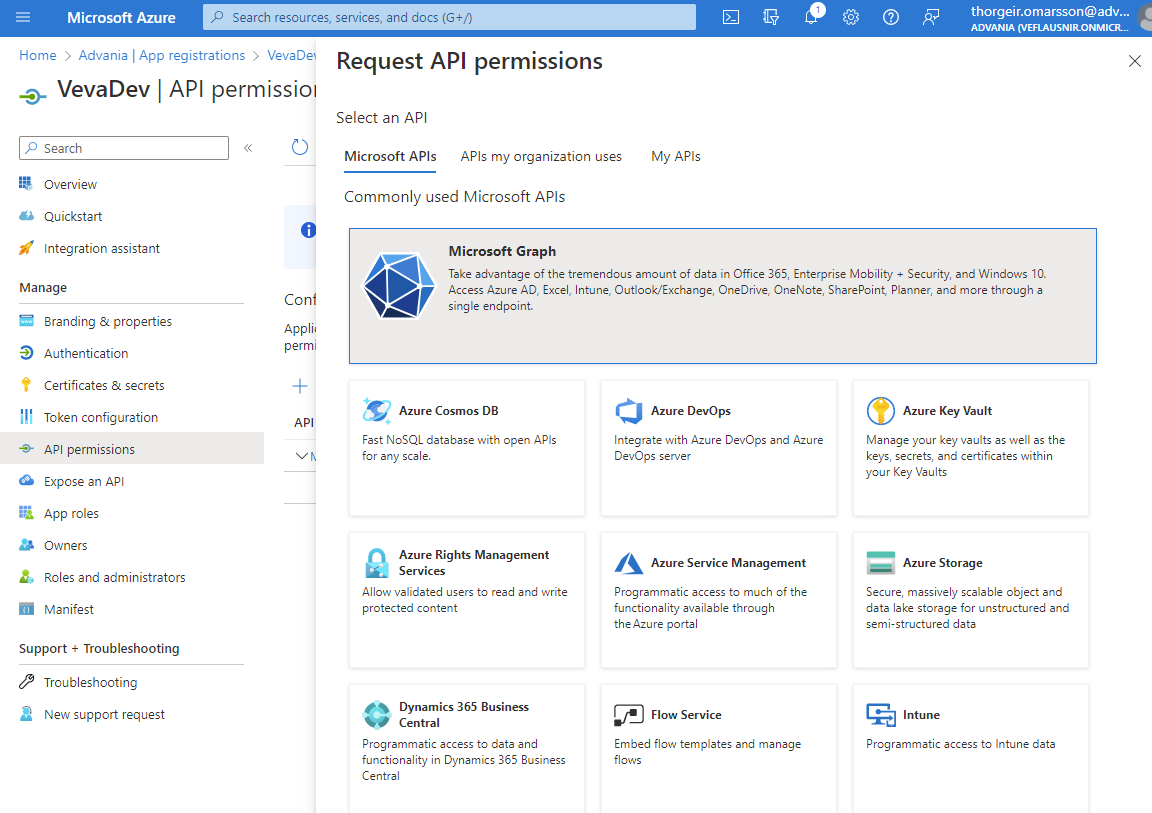Click the Intune devices icon

880,715
